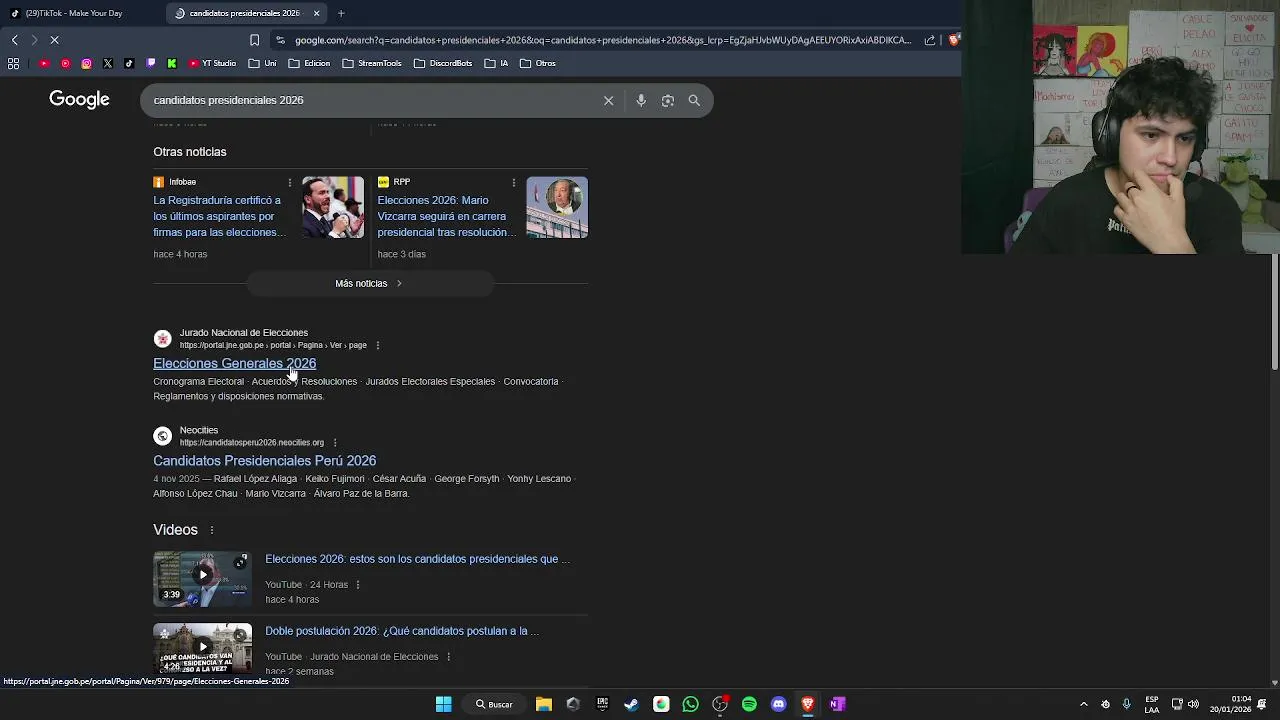The width and height of the screenshot is (1280, 720).
Task: Open the RPP Mario Vizcarra news article
Action: pyautogui.click(x=446, y=216)
